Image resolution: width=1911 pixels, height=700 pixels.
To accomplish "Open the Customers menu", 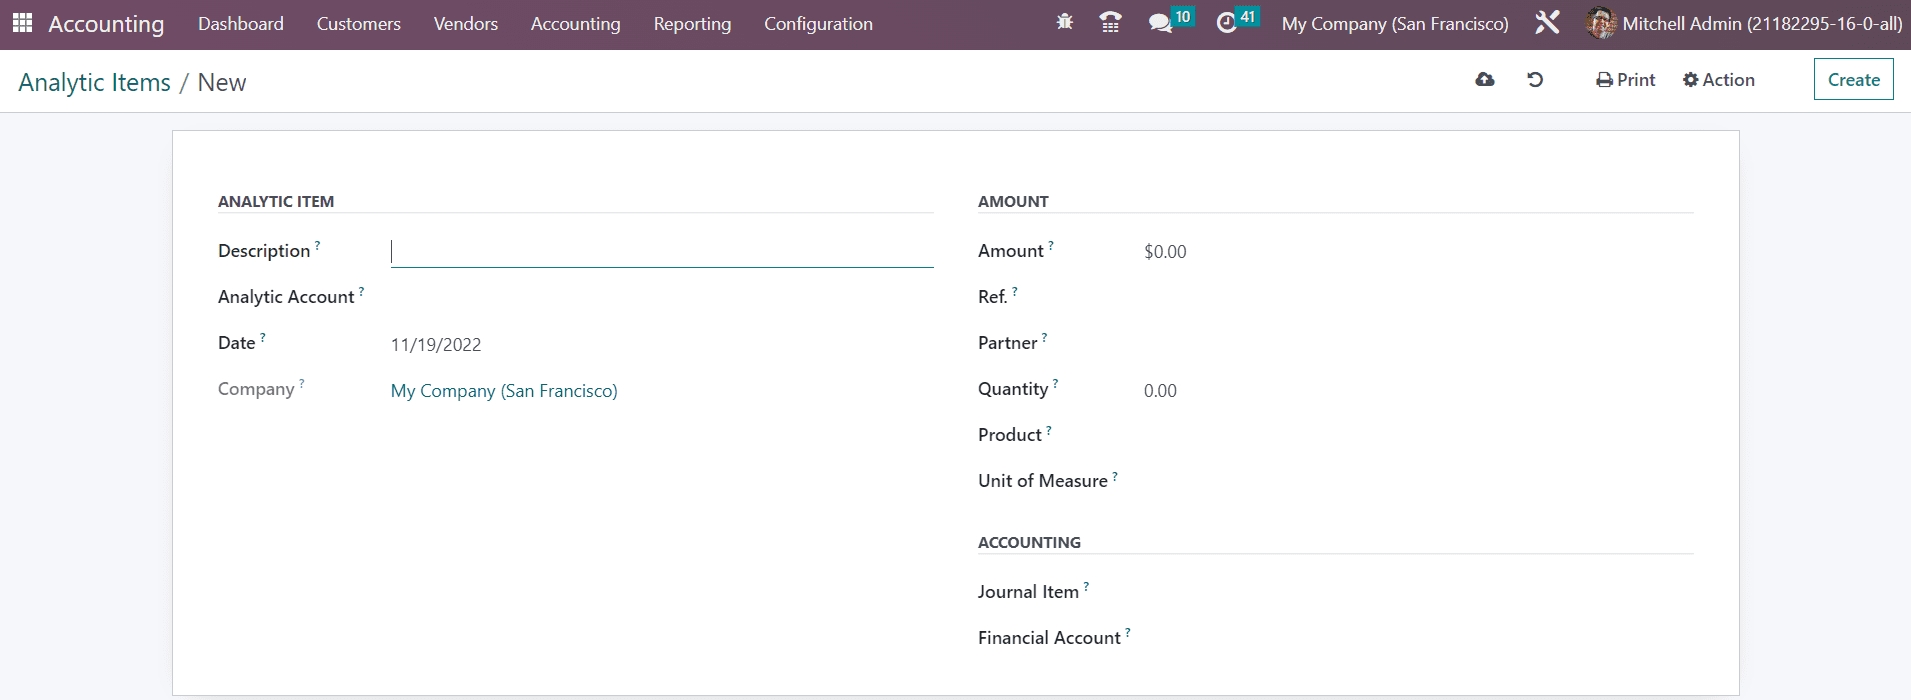I will click(x=358, y=23).
